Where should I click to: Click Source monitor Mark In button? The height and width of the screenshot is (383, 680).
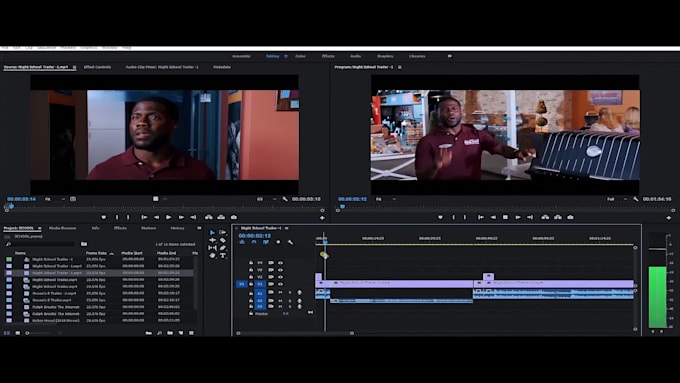[x=117, y=217]
